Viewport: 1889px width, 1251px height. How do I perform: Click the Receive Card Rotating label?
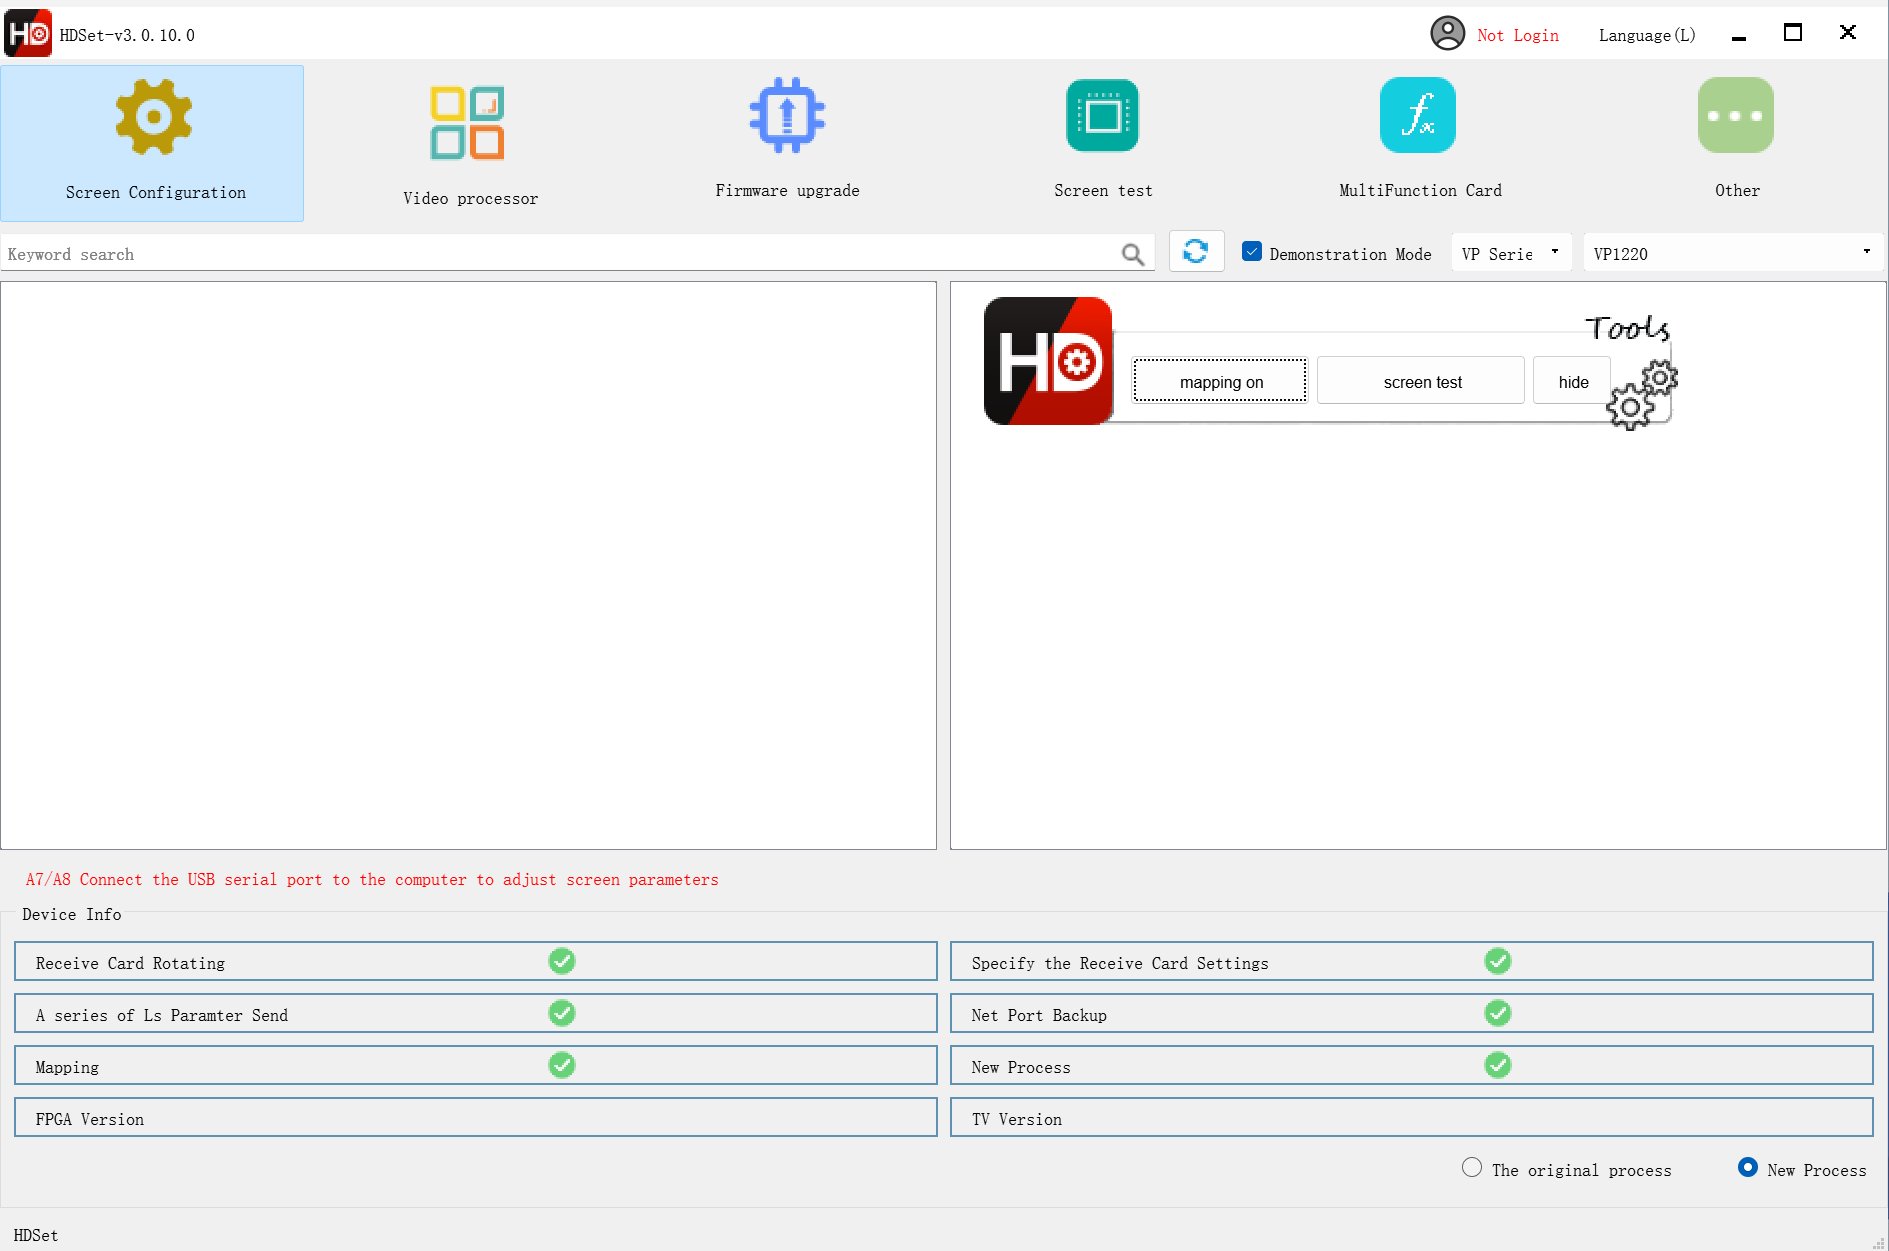[130, 963]
